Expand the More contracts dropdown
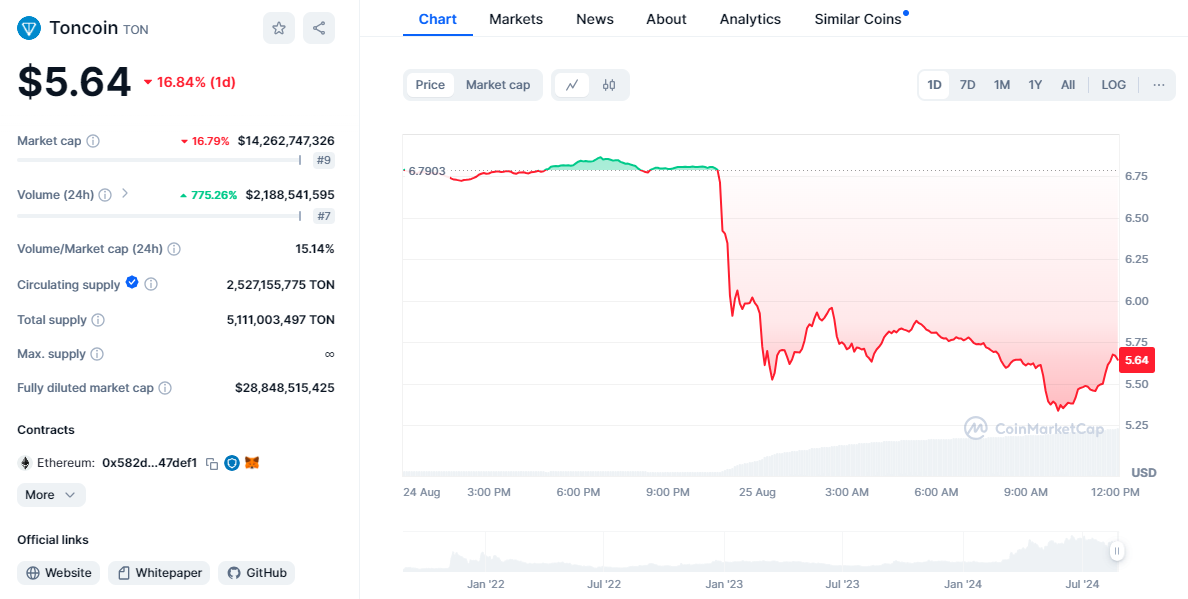 (52, 494)
